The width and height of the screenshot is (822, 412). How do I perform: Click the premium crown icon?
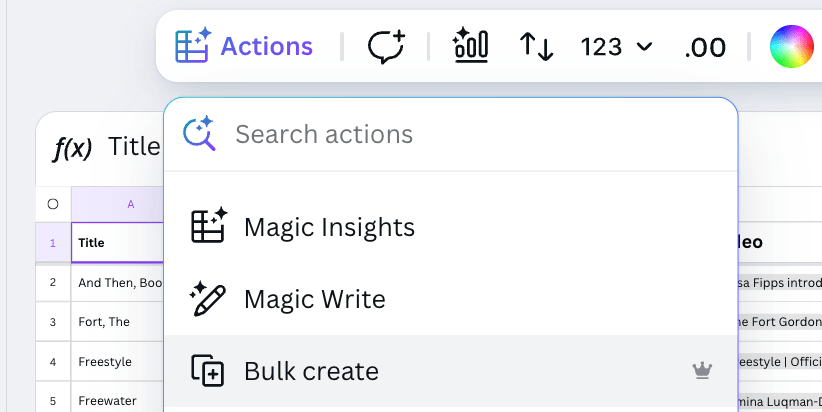click(x=702, y=371)
